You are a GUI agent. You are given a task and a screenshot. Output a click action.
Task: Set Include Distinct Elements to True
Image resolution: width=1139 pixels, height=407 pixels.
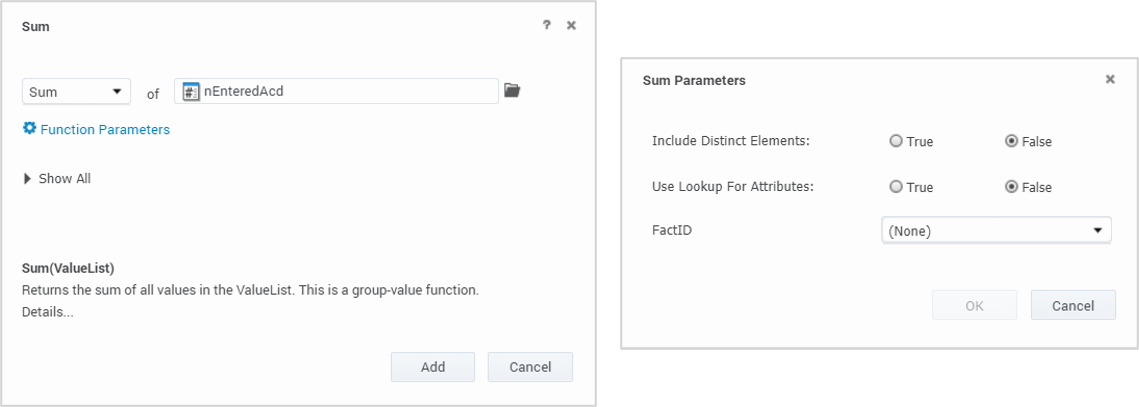(896, 141)
